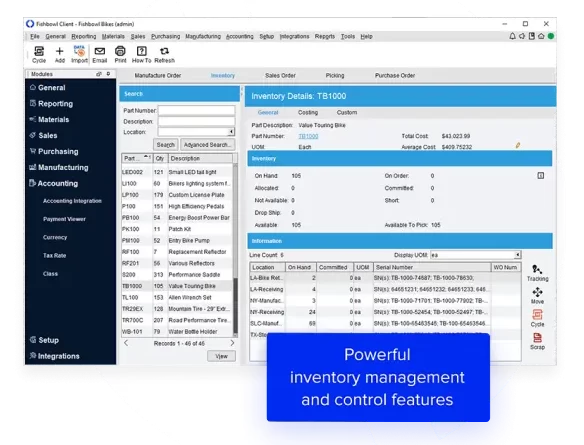
Task: Select the PK100 Patch Kit row
Action: (177, 229)
